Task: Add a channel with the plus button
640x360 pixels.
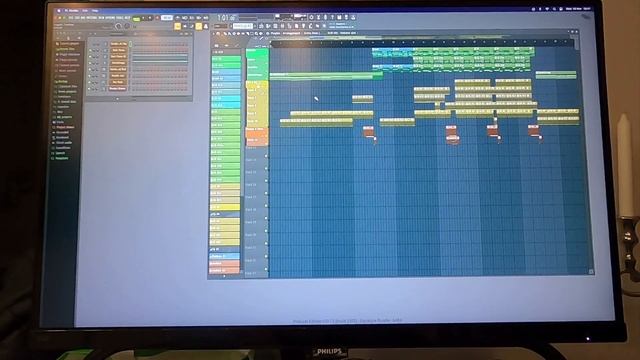Action: point(118,98)
